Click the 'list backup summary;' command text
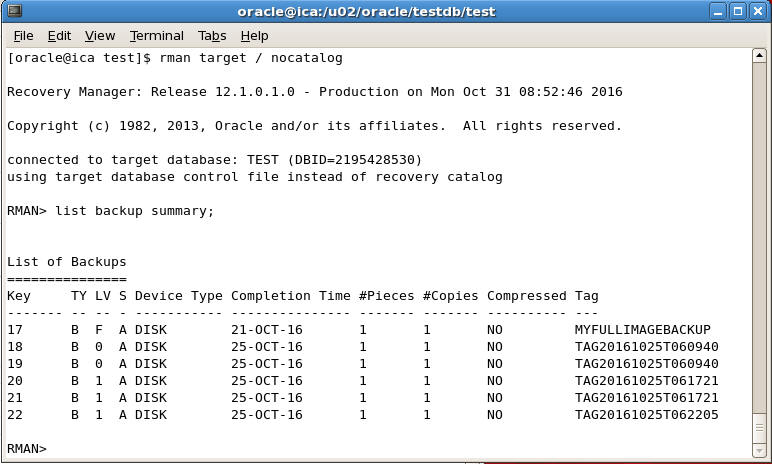 click(134, 211)
